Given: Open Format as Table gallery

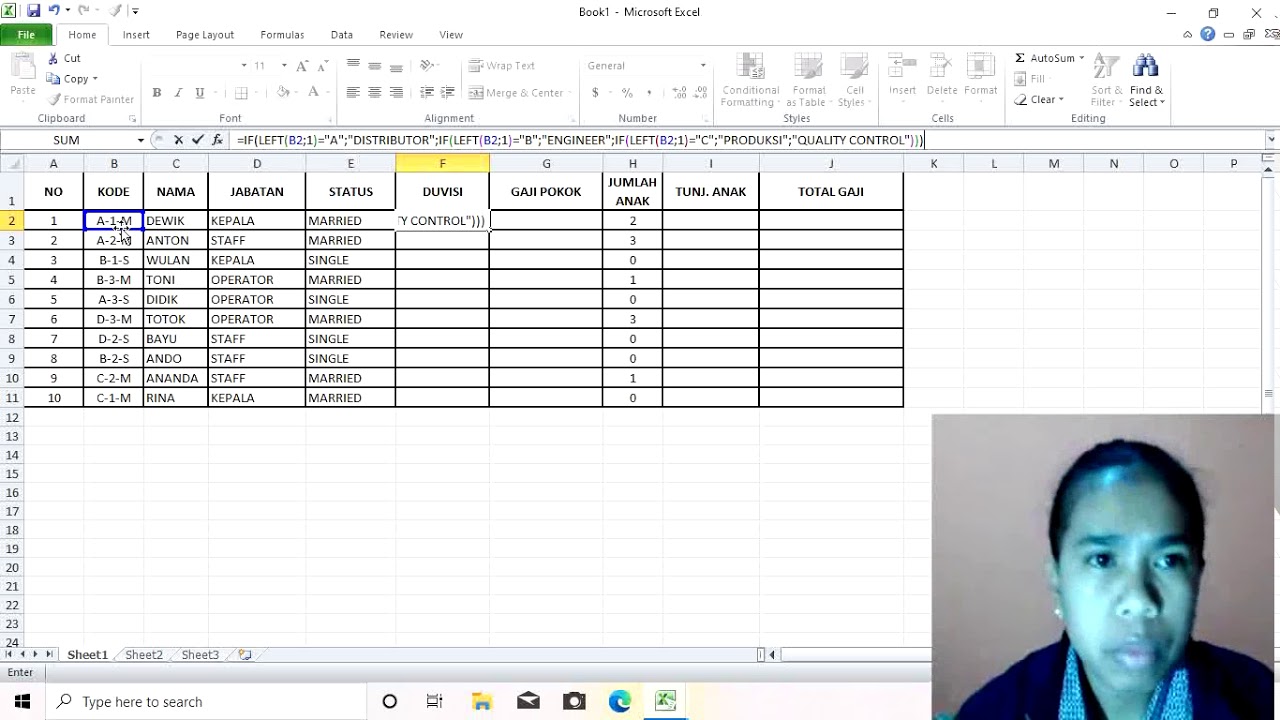Looking at the screenshot, I should 806,81.
